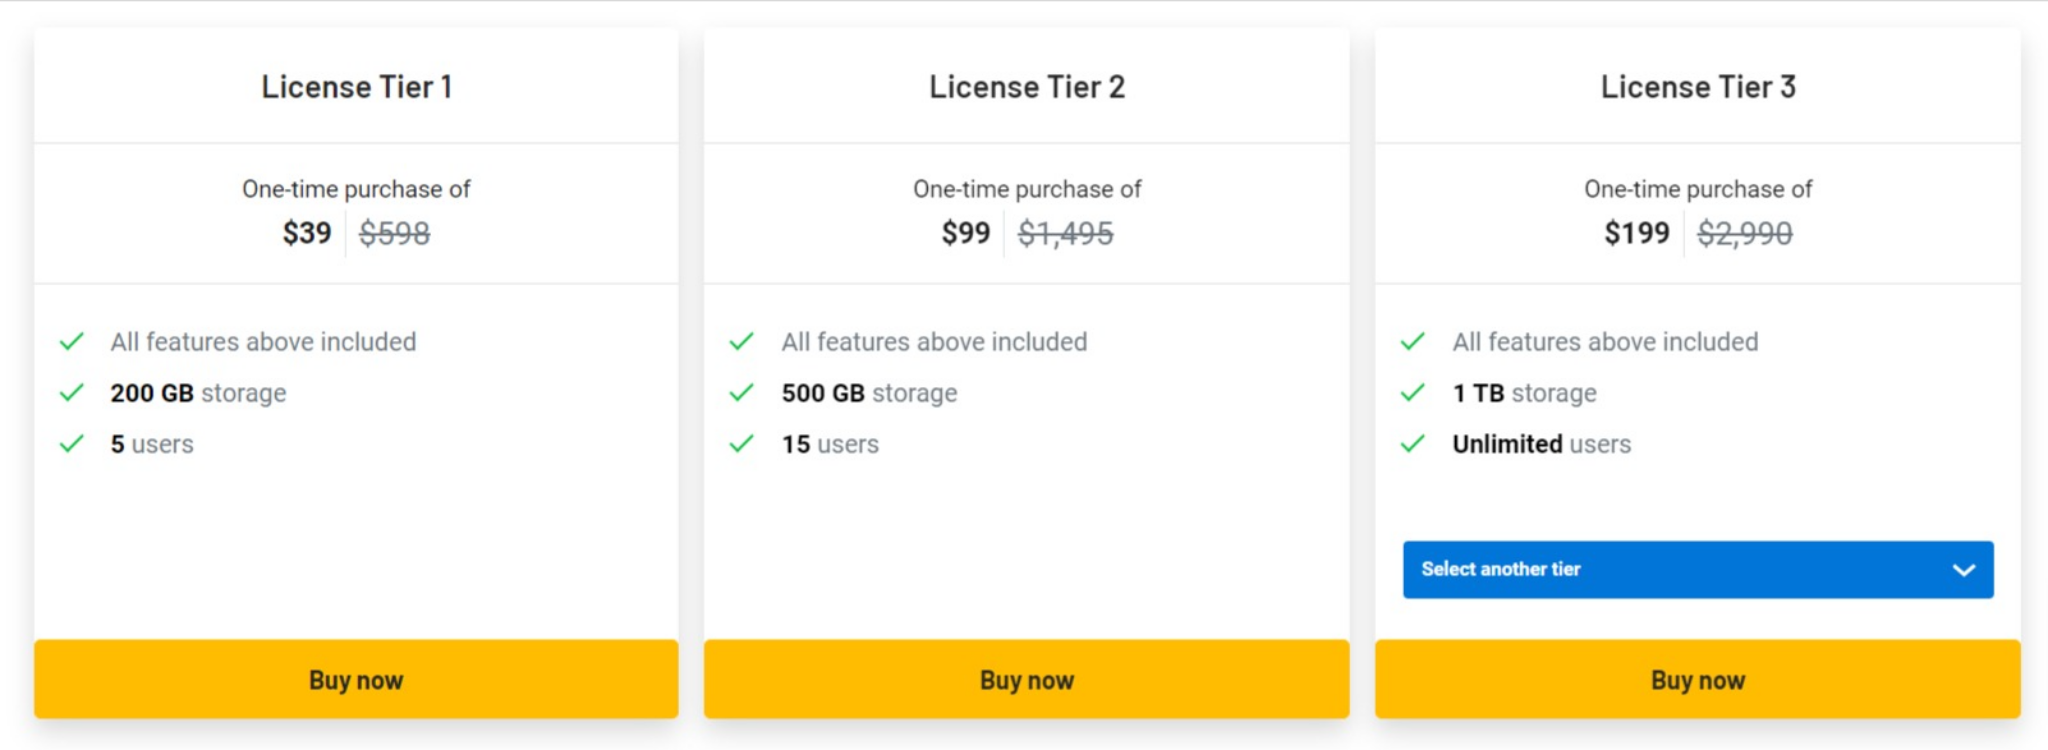Image resolution: width=2048 pixels, height=750 pixels.
Task: Click the crossed-out $1,495 price
Action: click(x=1065, y=233)
